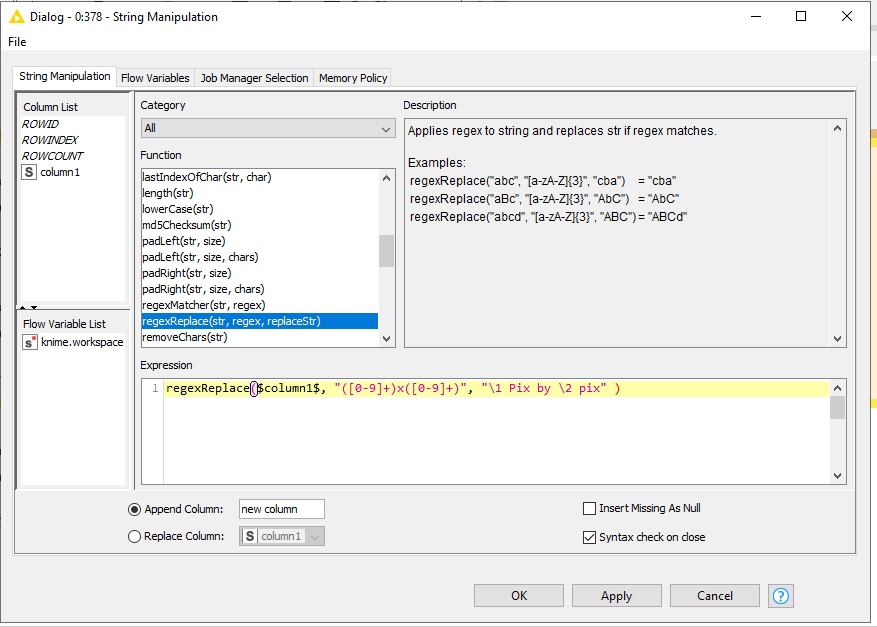Click Function list scroll up arrow
The width and height of the screenshot is (877, 627).
coord(387,177)
